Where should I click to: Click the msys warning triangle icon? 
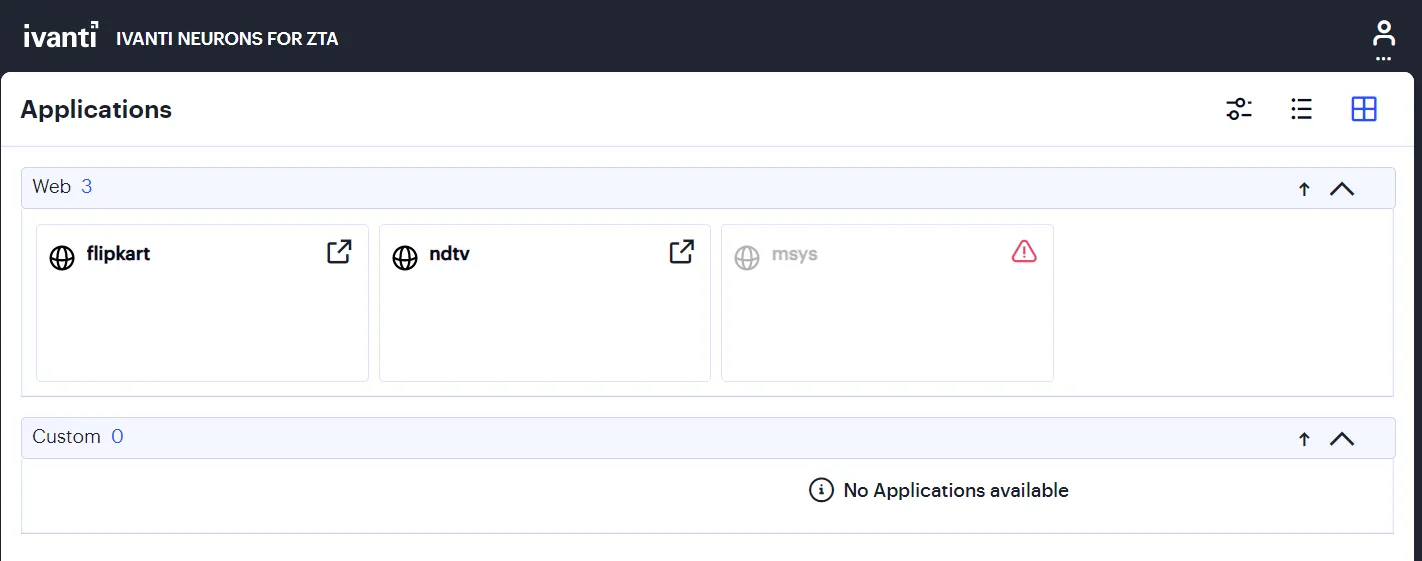(x=1024, y=252)
